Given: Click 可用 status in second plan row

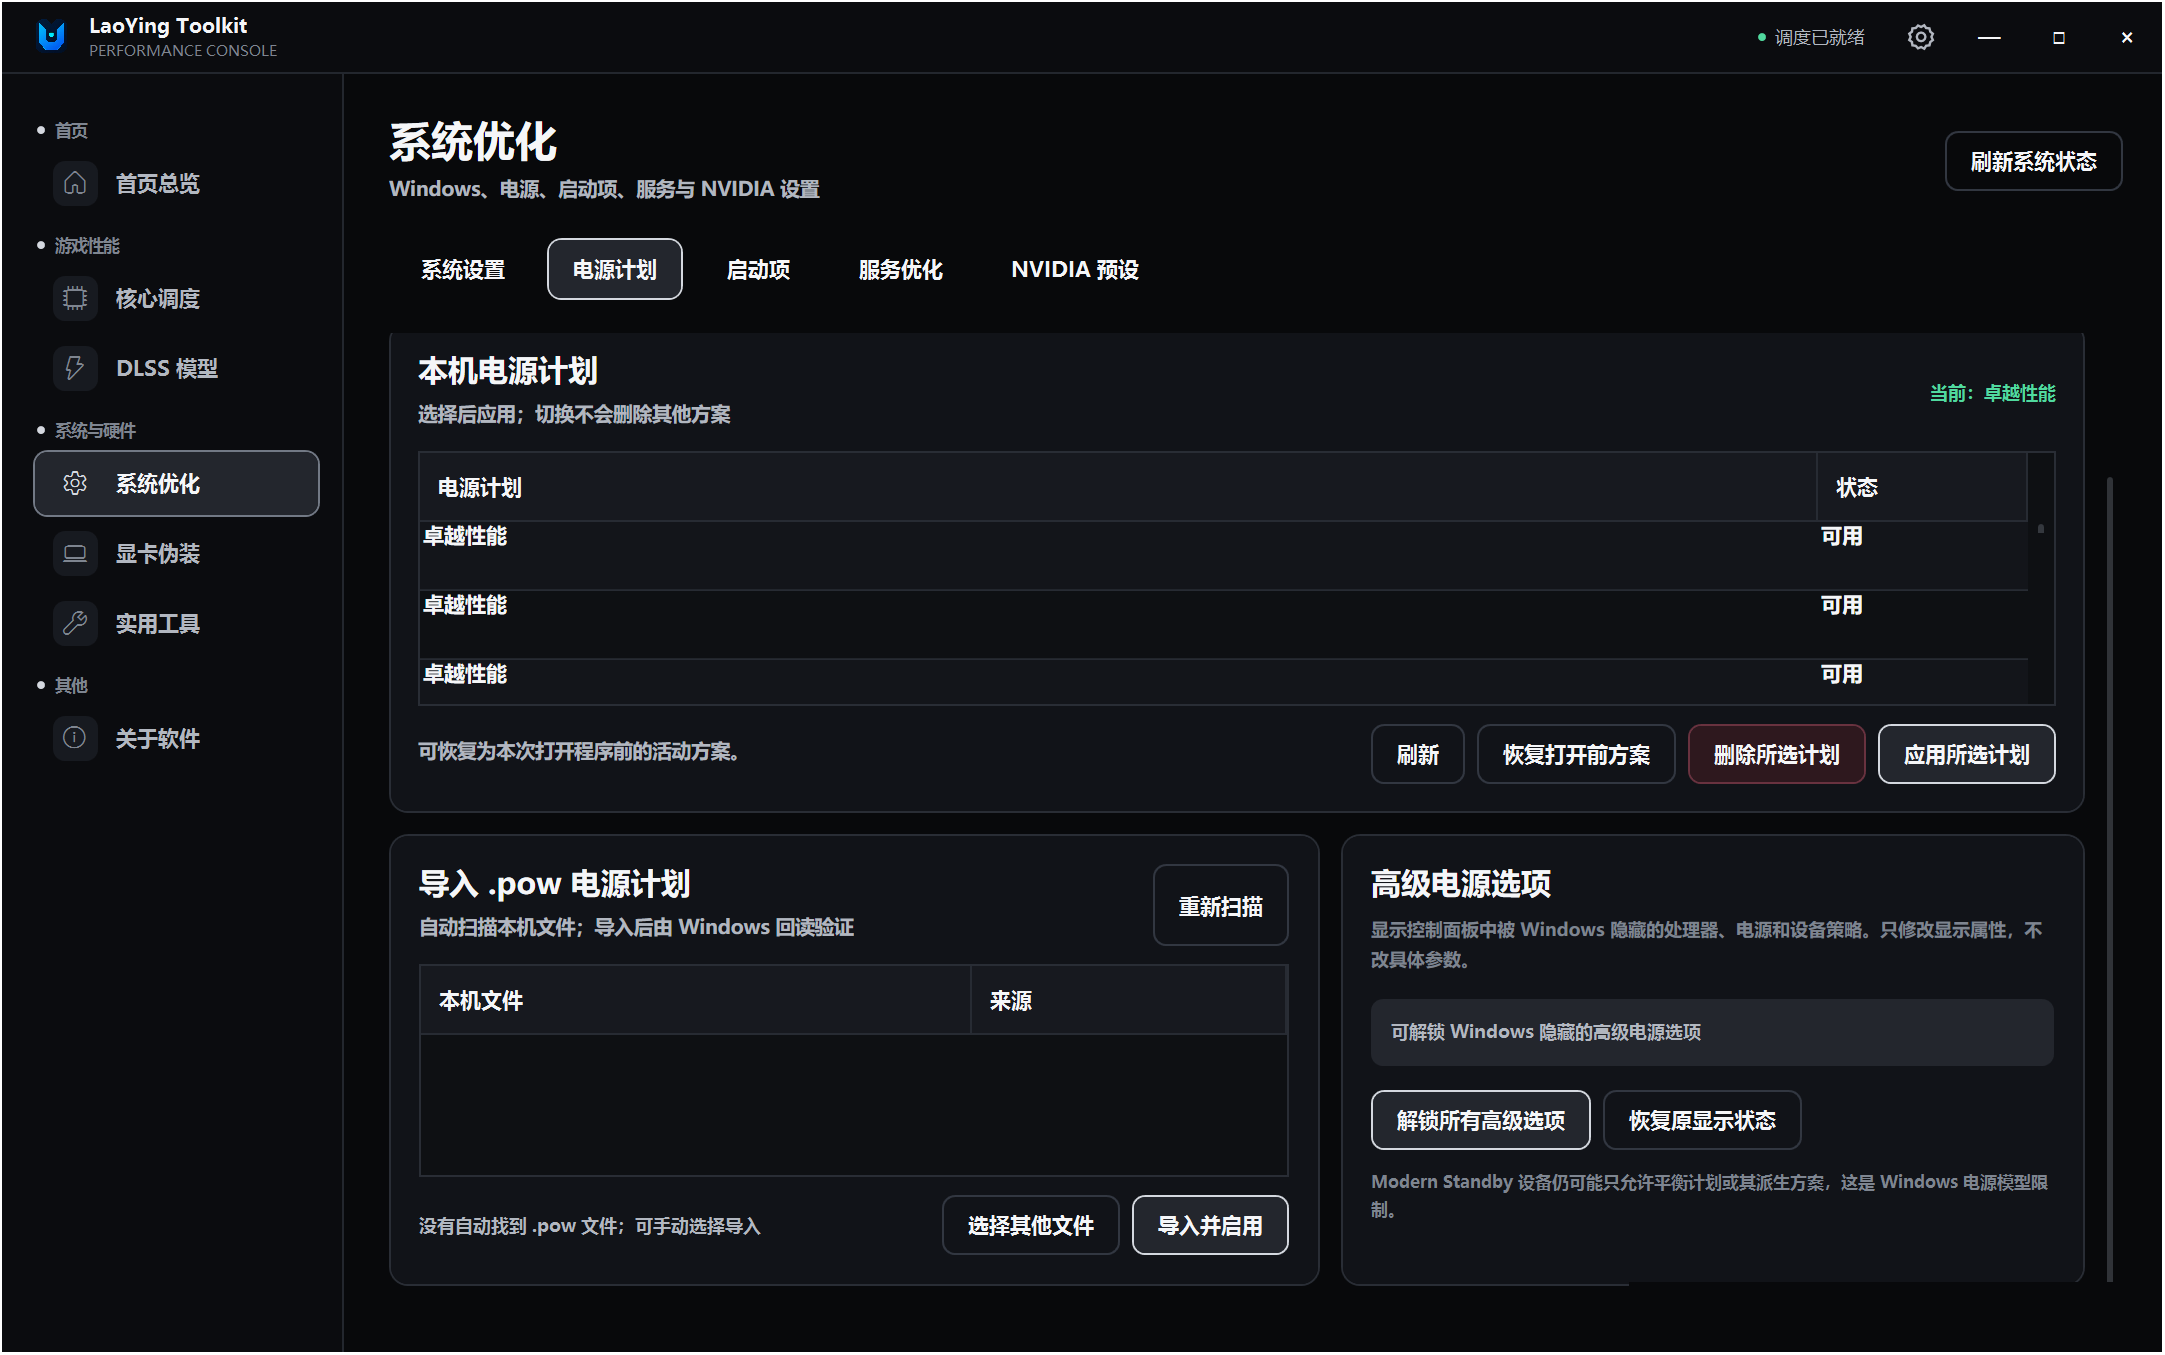Looking at the screenshot, I should tap(1841, 605).
